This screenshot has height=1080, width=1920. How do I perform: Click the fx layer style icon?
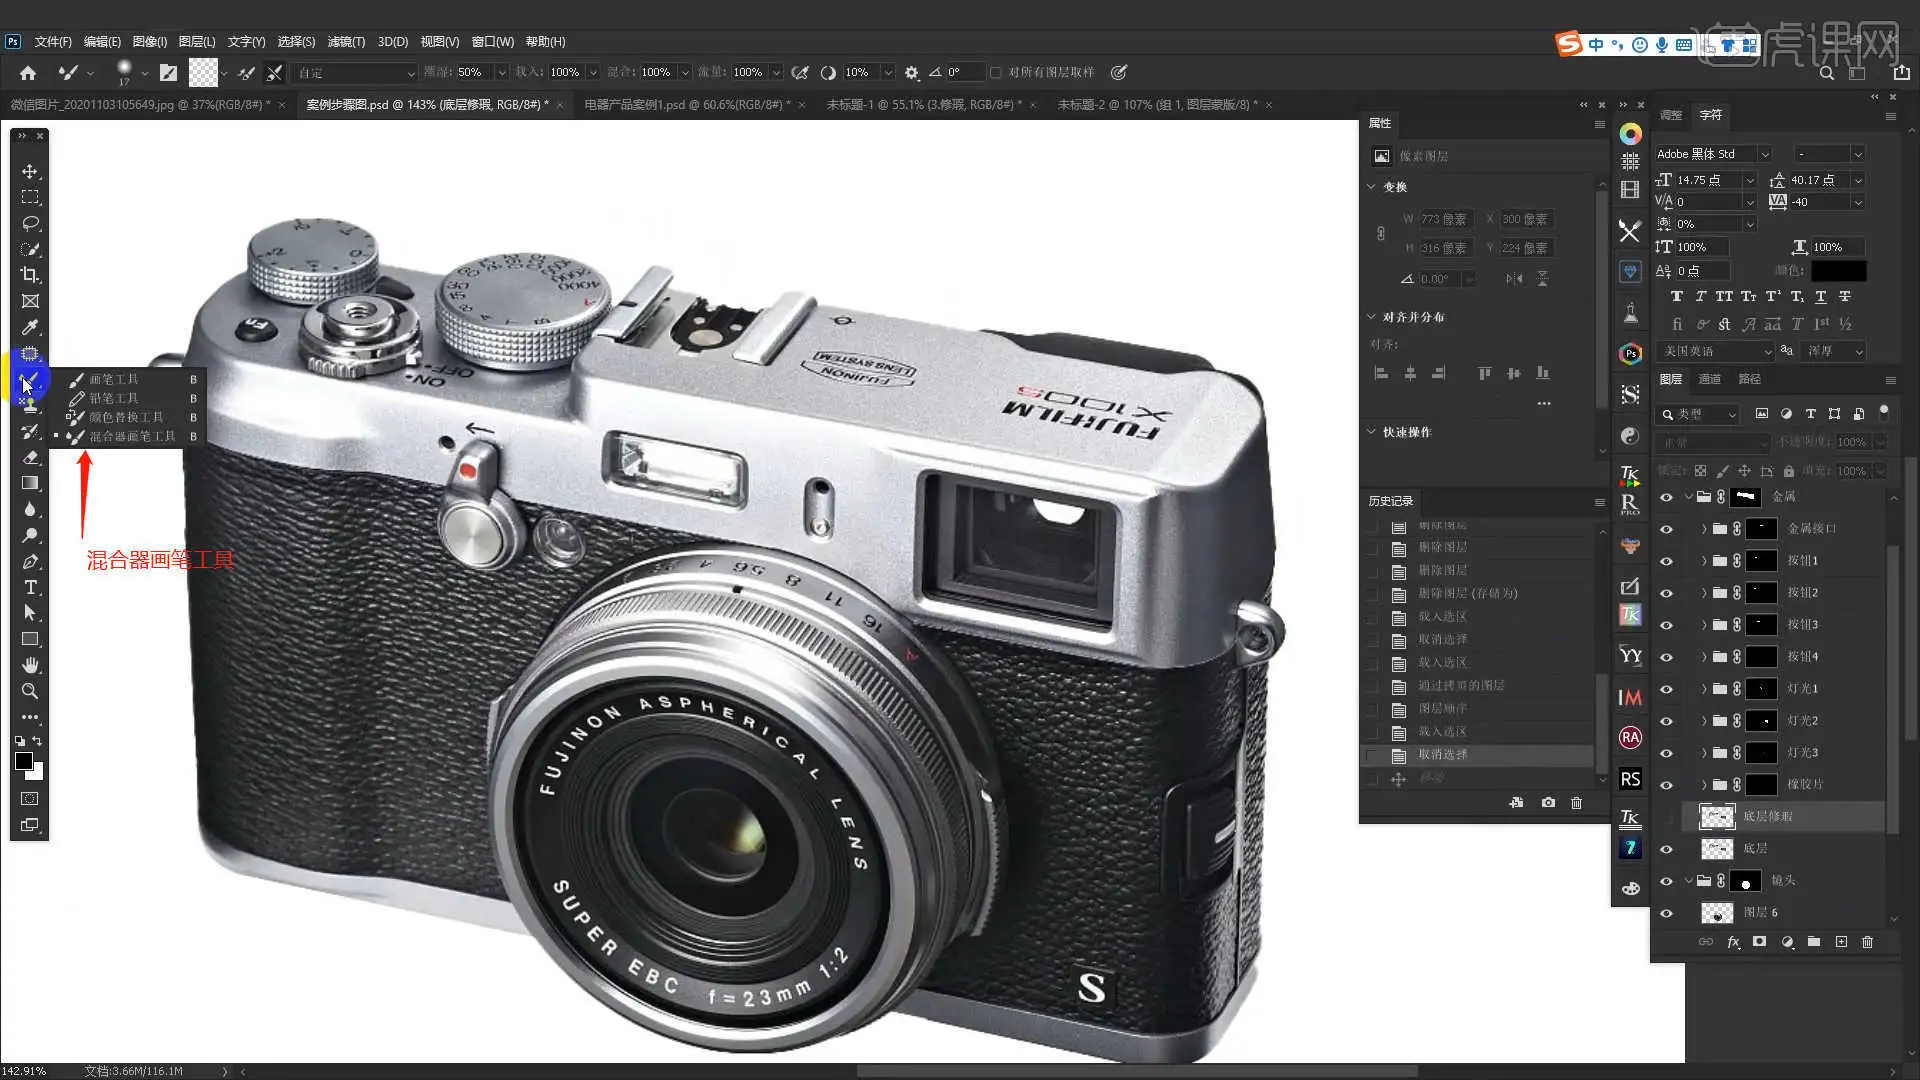pos(1733,942)
